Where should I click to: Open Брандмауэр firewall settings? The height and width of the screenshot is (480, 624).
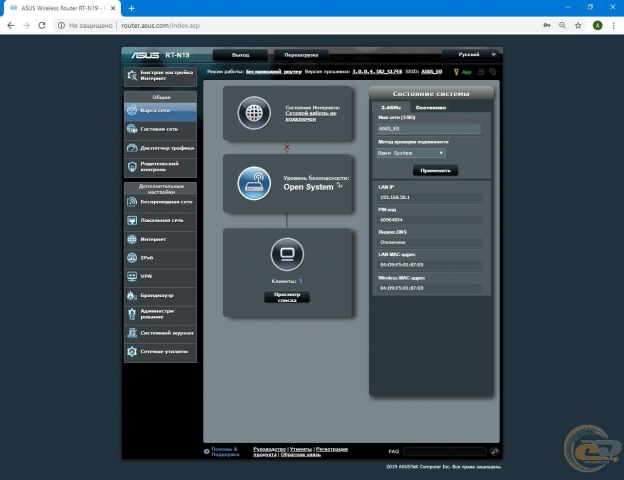tap(160, 296)
